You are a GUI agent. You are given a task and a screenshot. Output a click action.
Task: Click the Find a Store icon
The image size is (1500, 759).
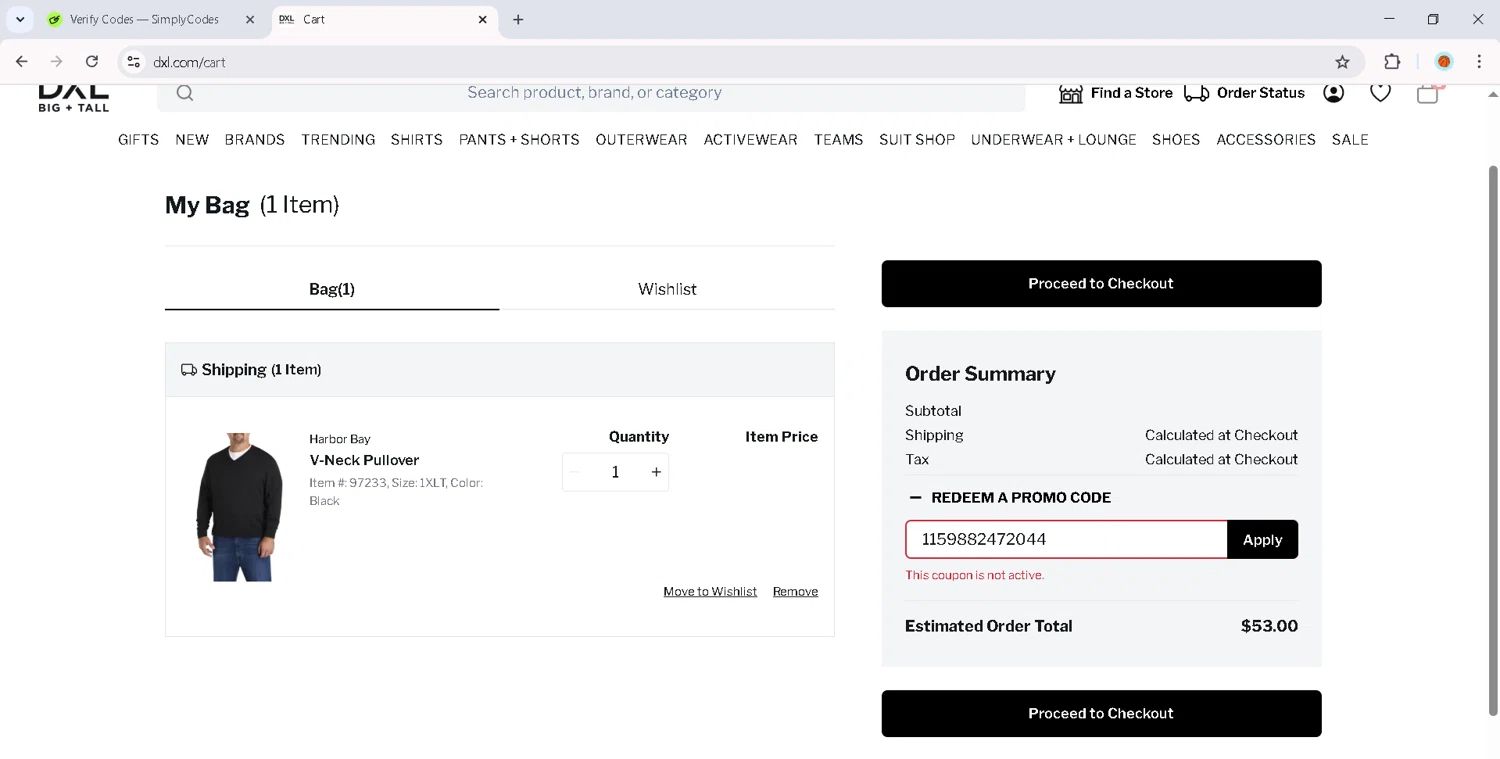click(1070, 93)
